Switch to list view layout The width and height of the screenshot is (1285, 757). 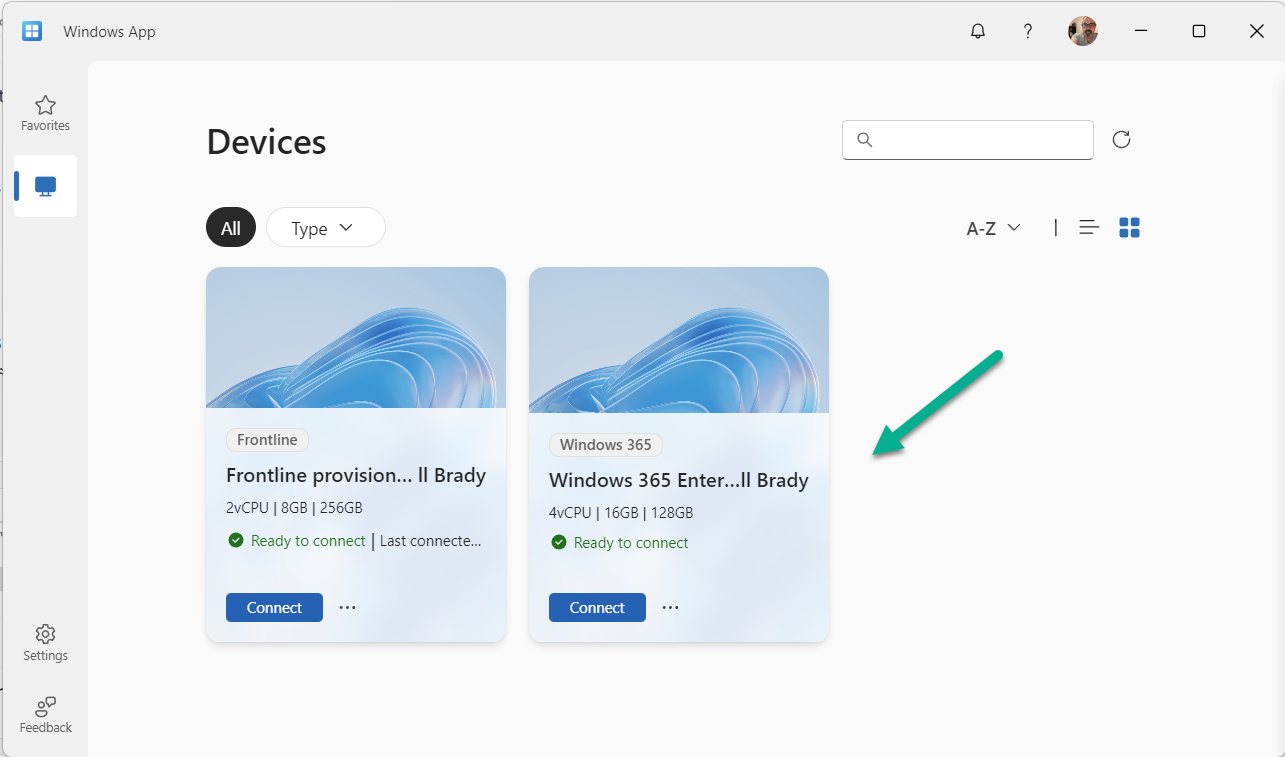[x=1089, y=228]
